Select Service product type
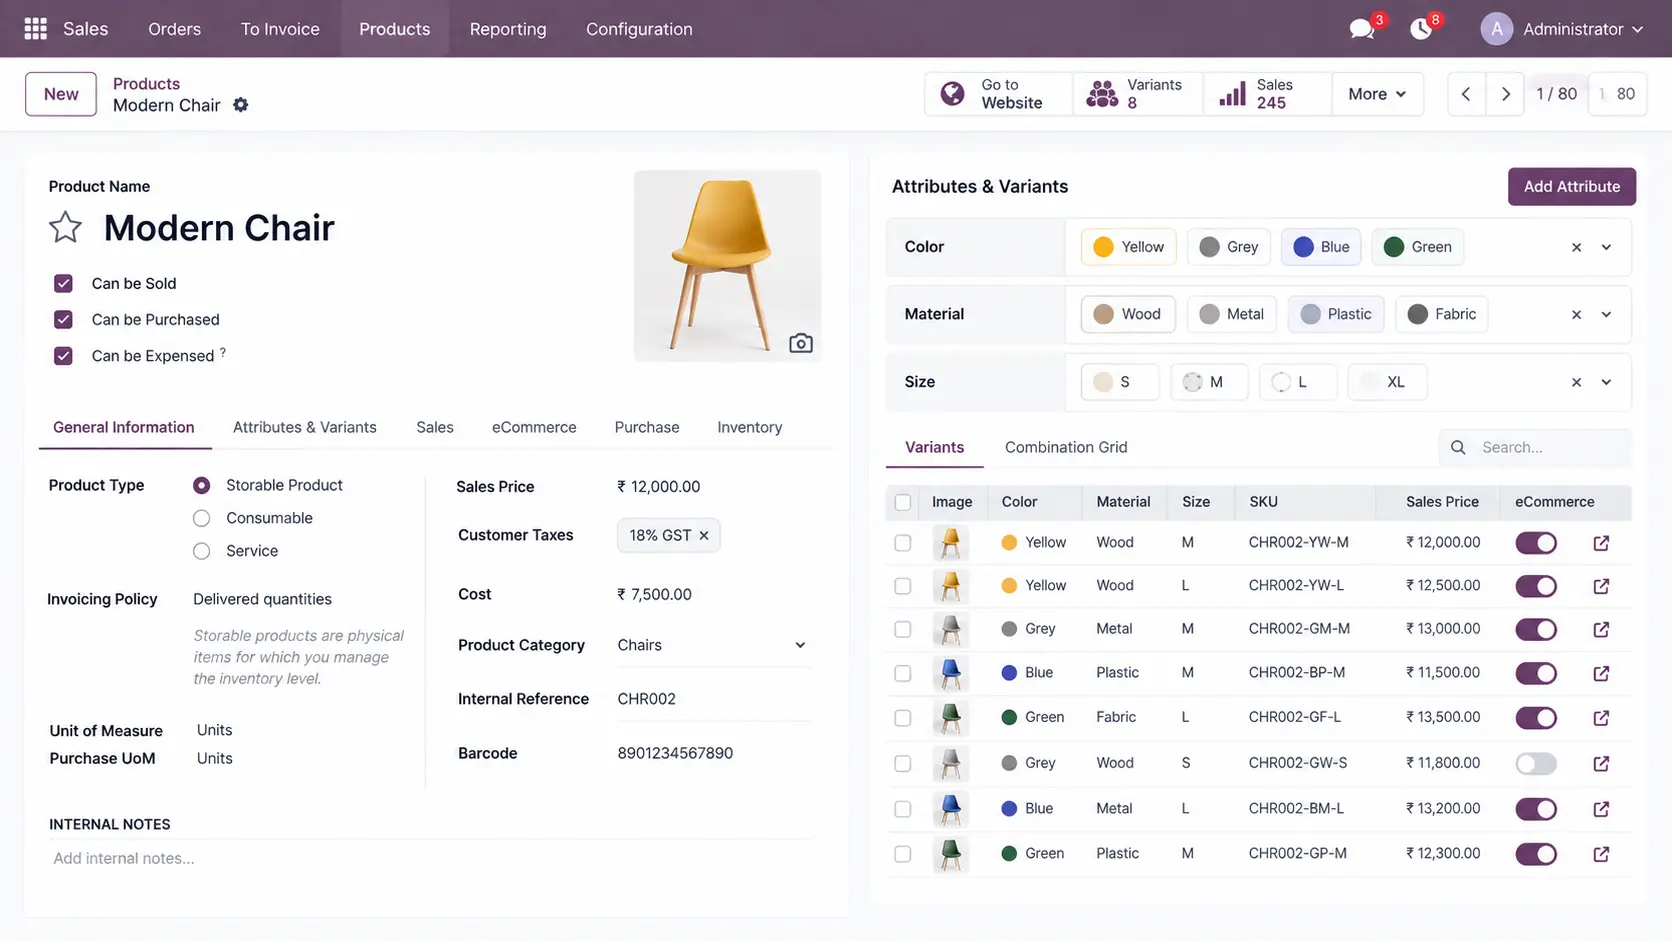The width and height of the screenshot is (1672, 941). click(x=201, y=551)
